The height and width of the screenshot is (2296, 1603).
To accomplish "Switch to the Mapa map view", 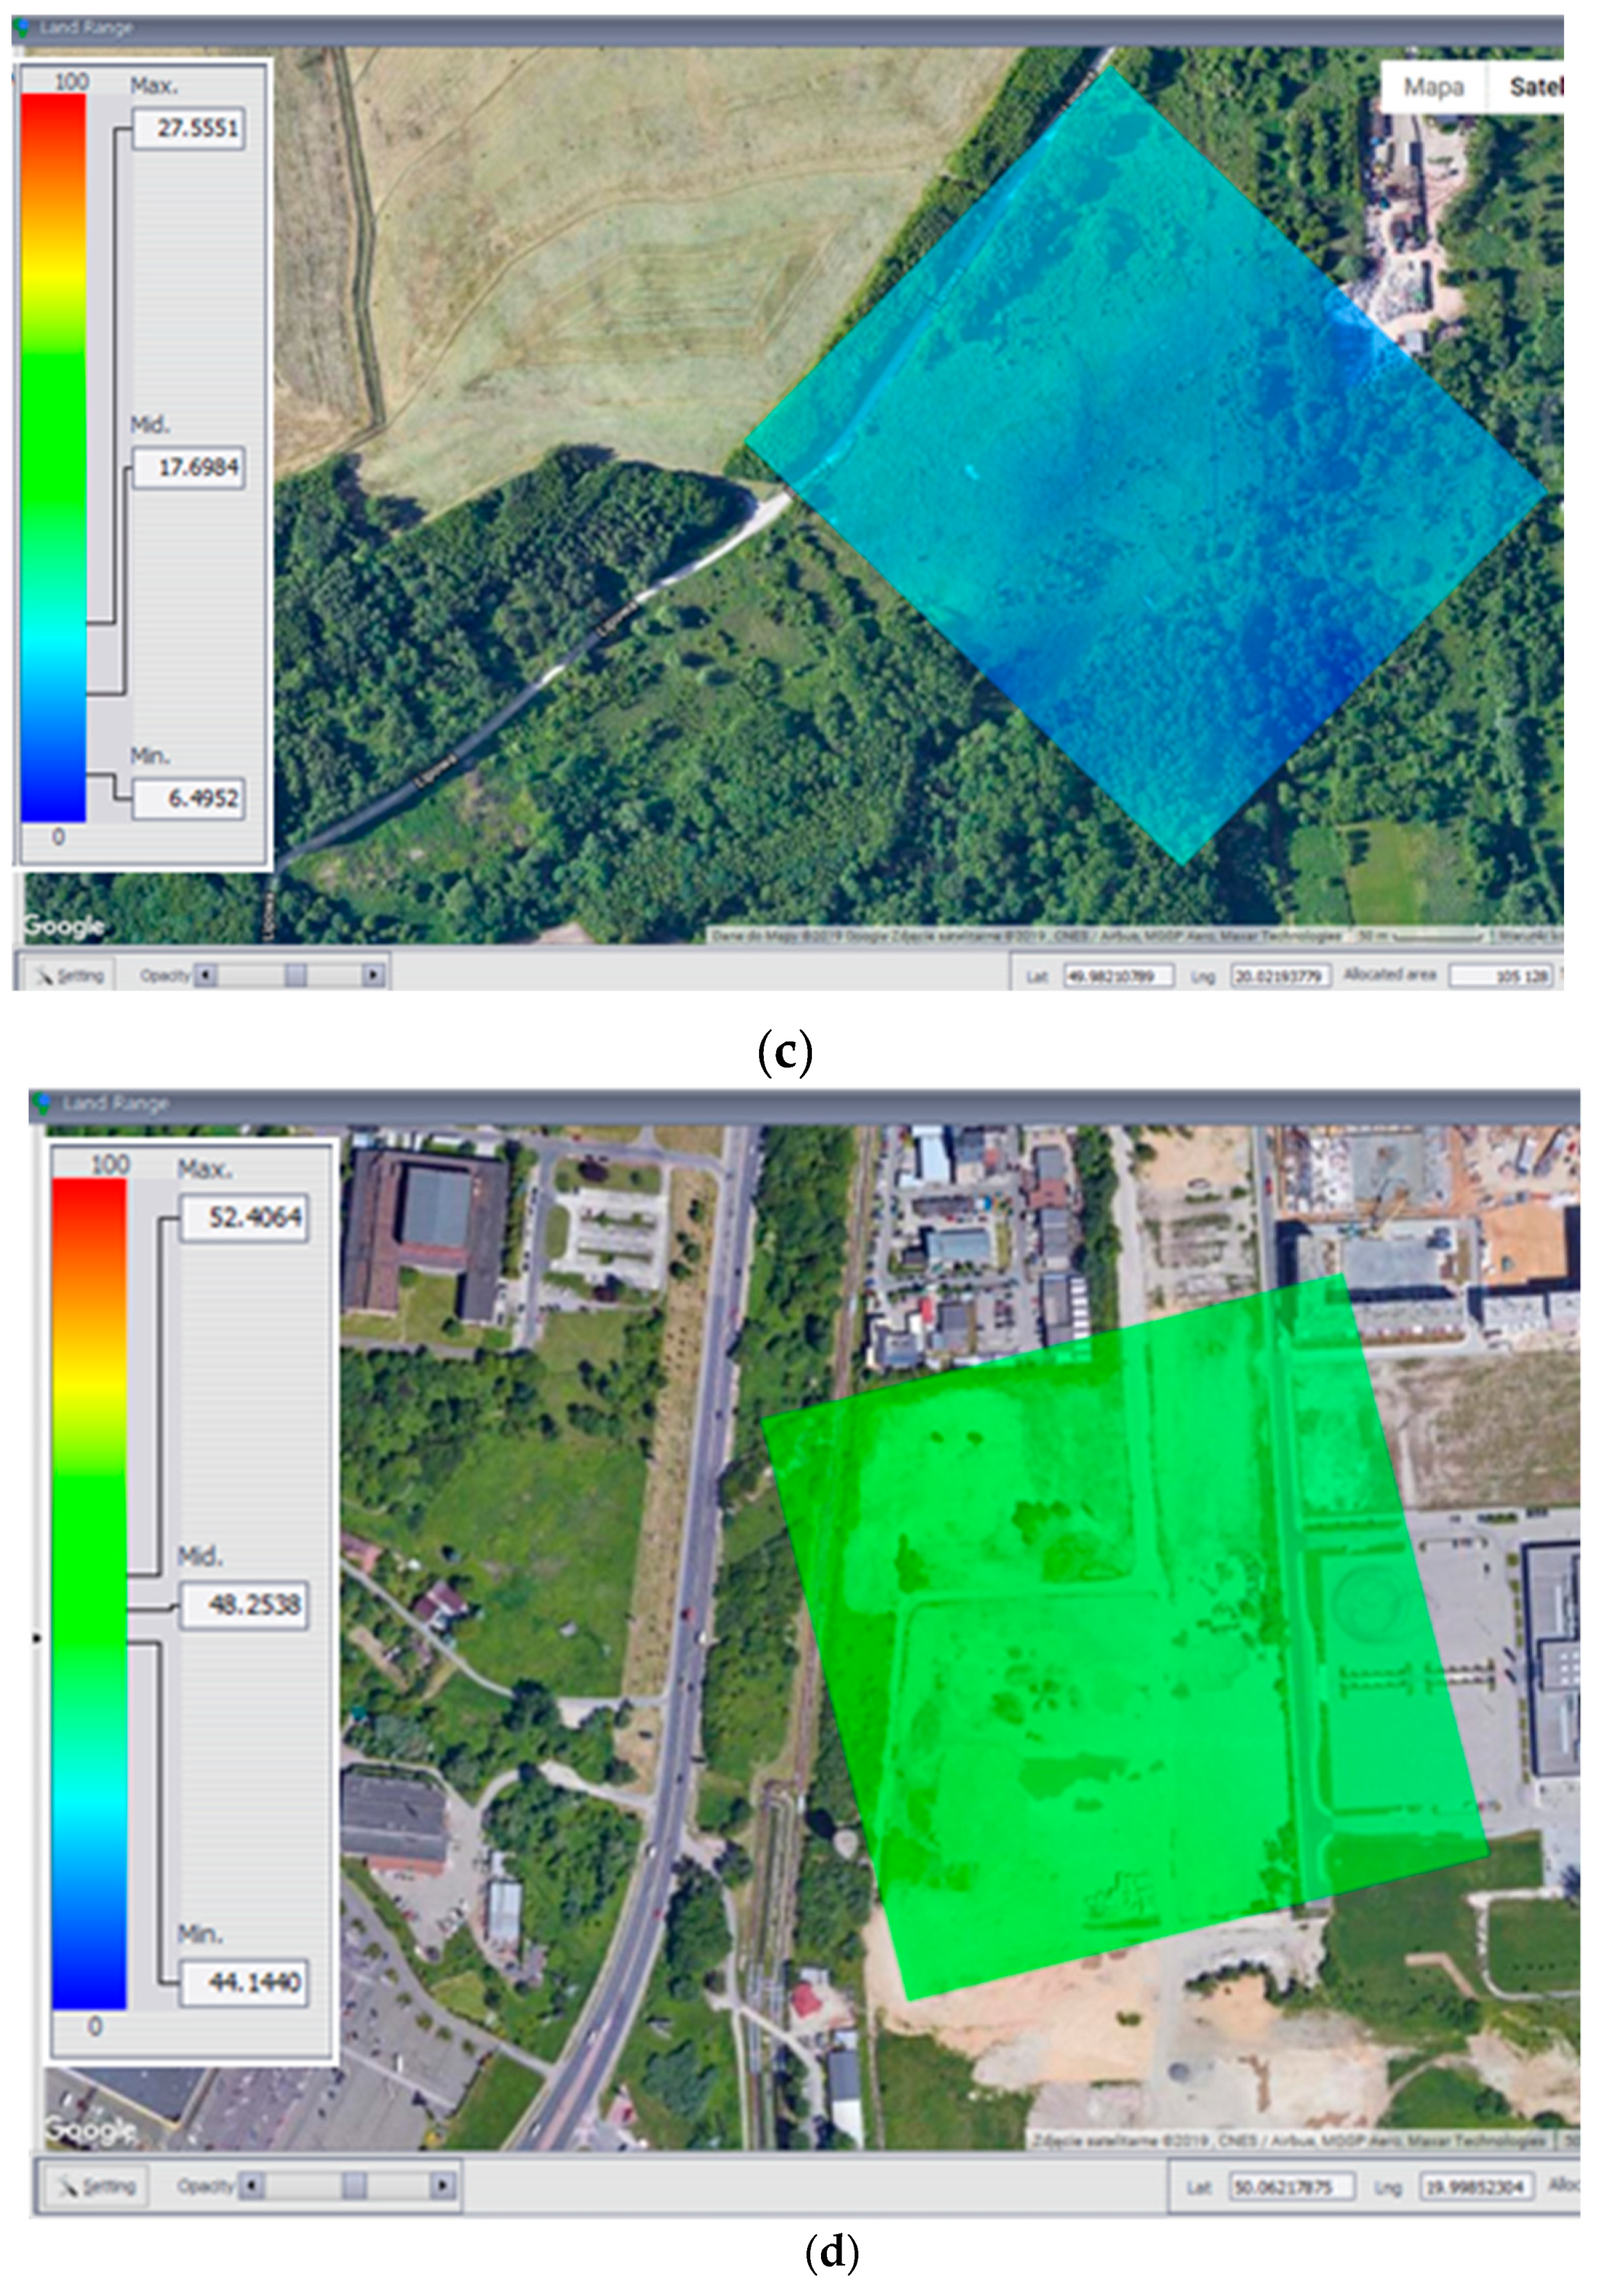I will [x=1433, y=87].
